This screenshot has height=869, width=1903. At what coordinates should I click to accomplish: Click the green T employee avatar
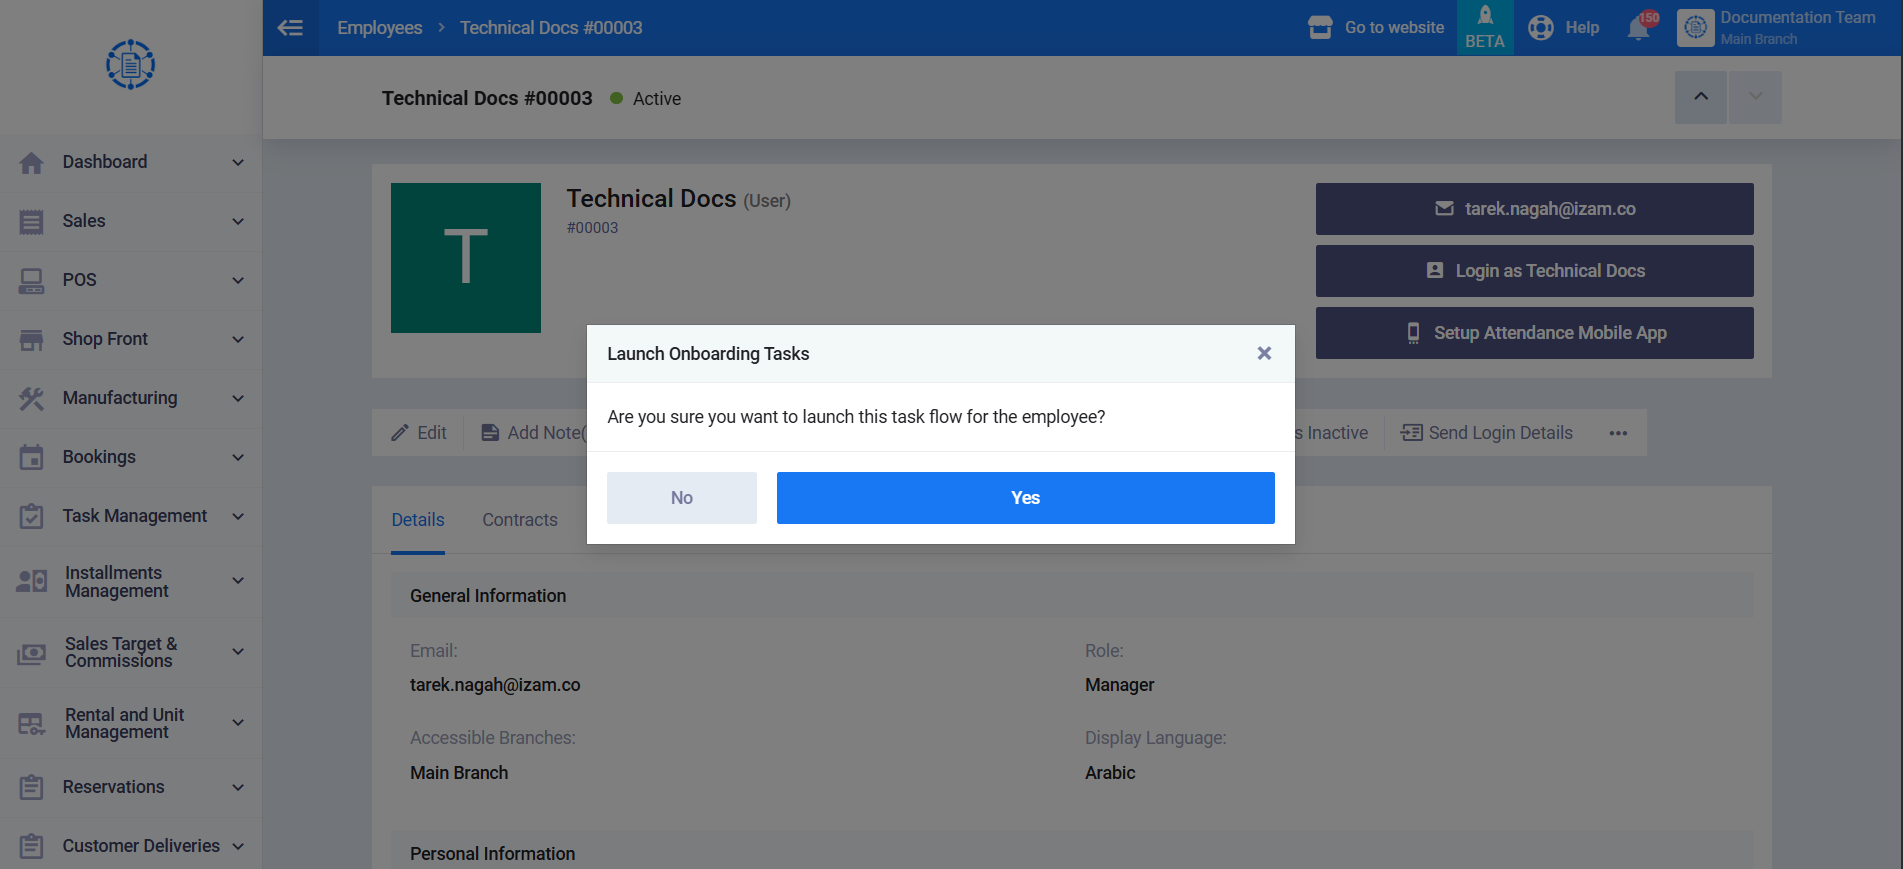click(466, 258)
